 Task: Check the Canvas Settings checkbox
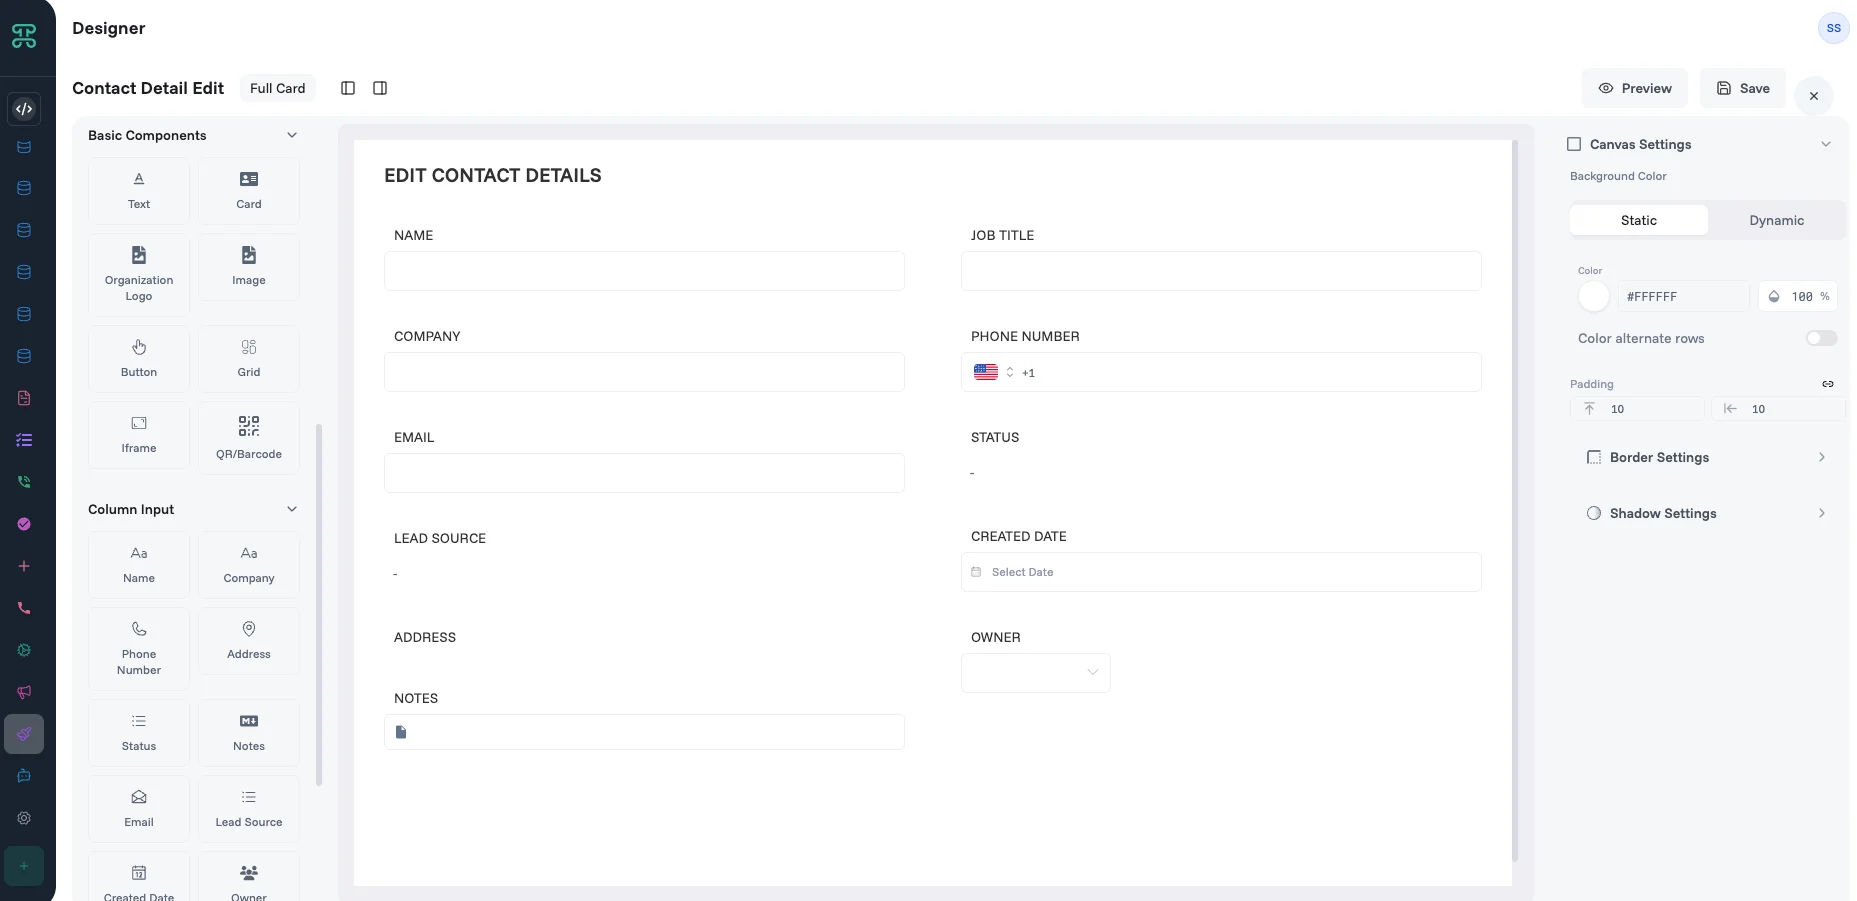tap(1574, 144)
